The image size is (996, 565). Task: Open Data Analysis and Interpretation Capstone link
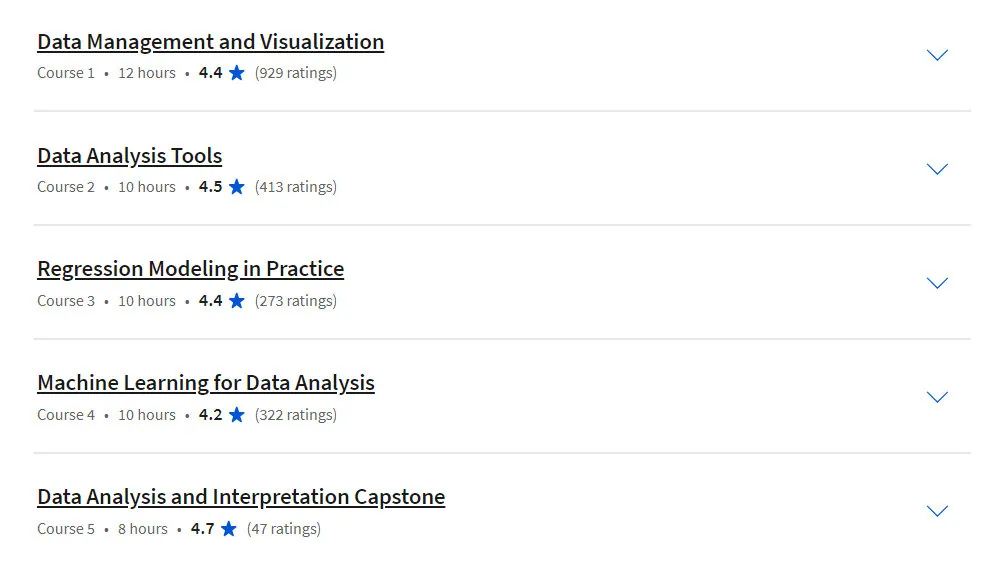tap(241, 497)
